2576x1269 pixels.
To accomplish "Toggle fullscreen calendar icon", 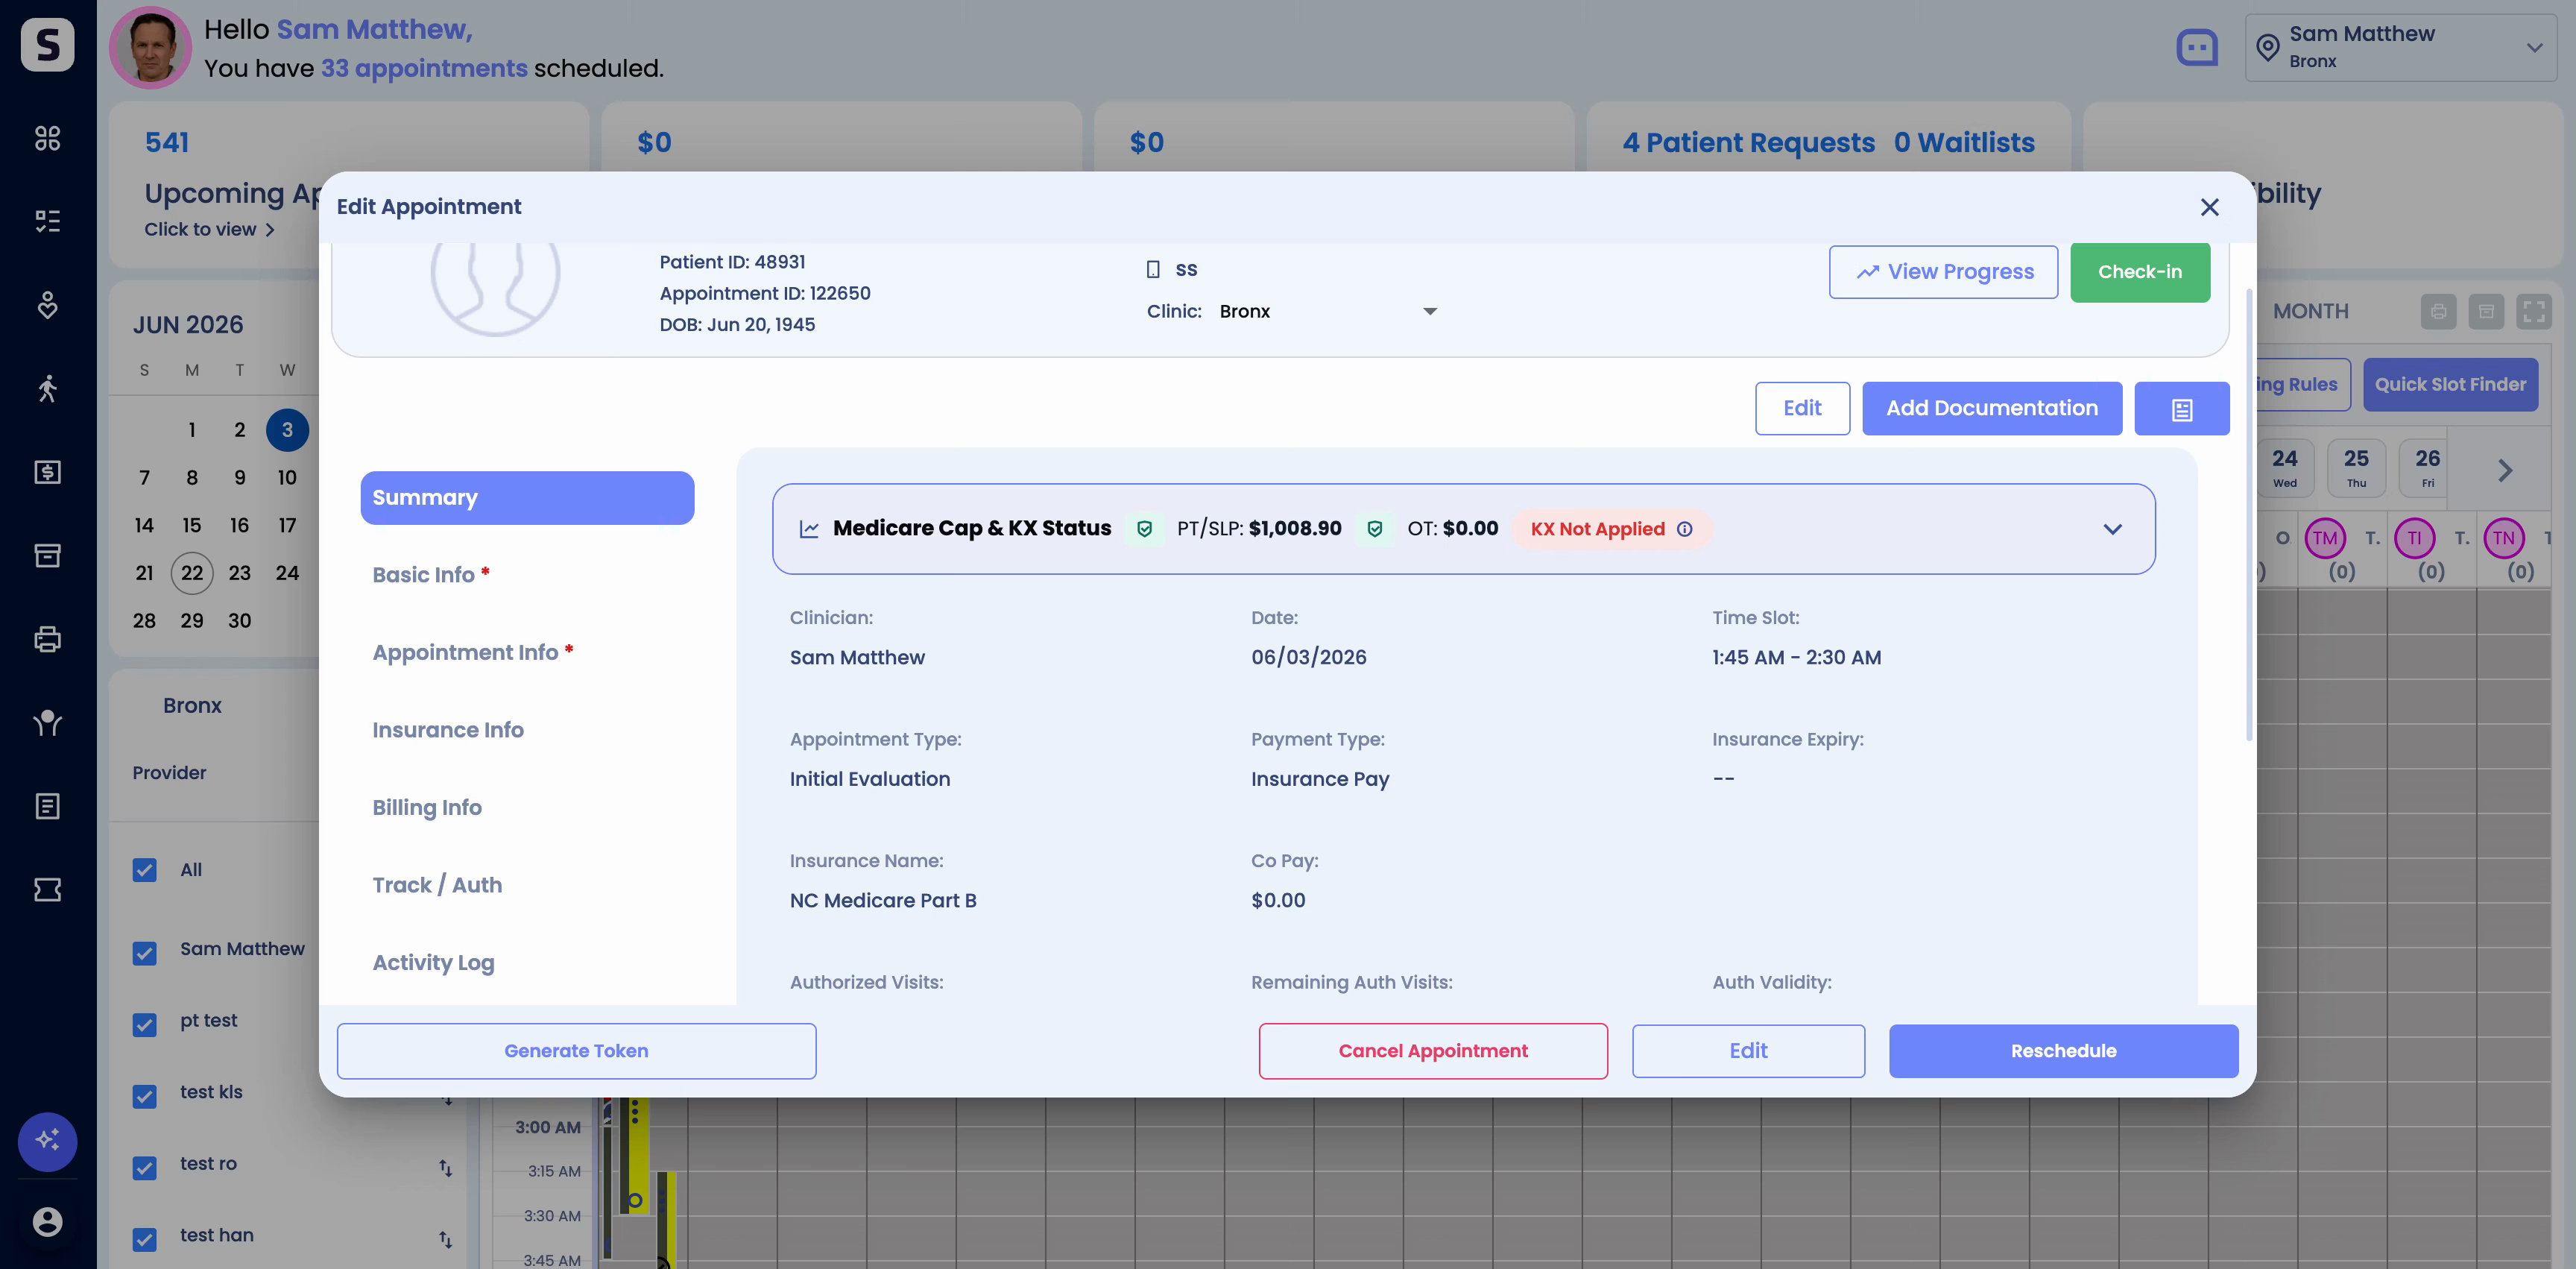I will 2534,311.
